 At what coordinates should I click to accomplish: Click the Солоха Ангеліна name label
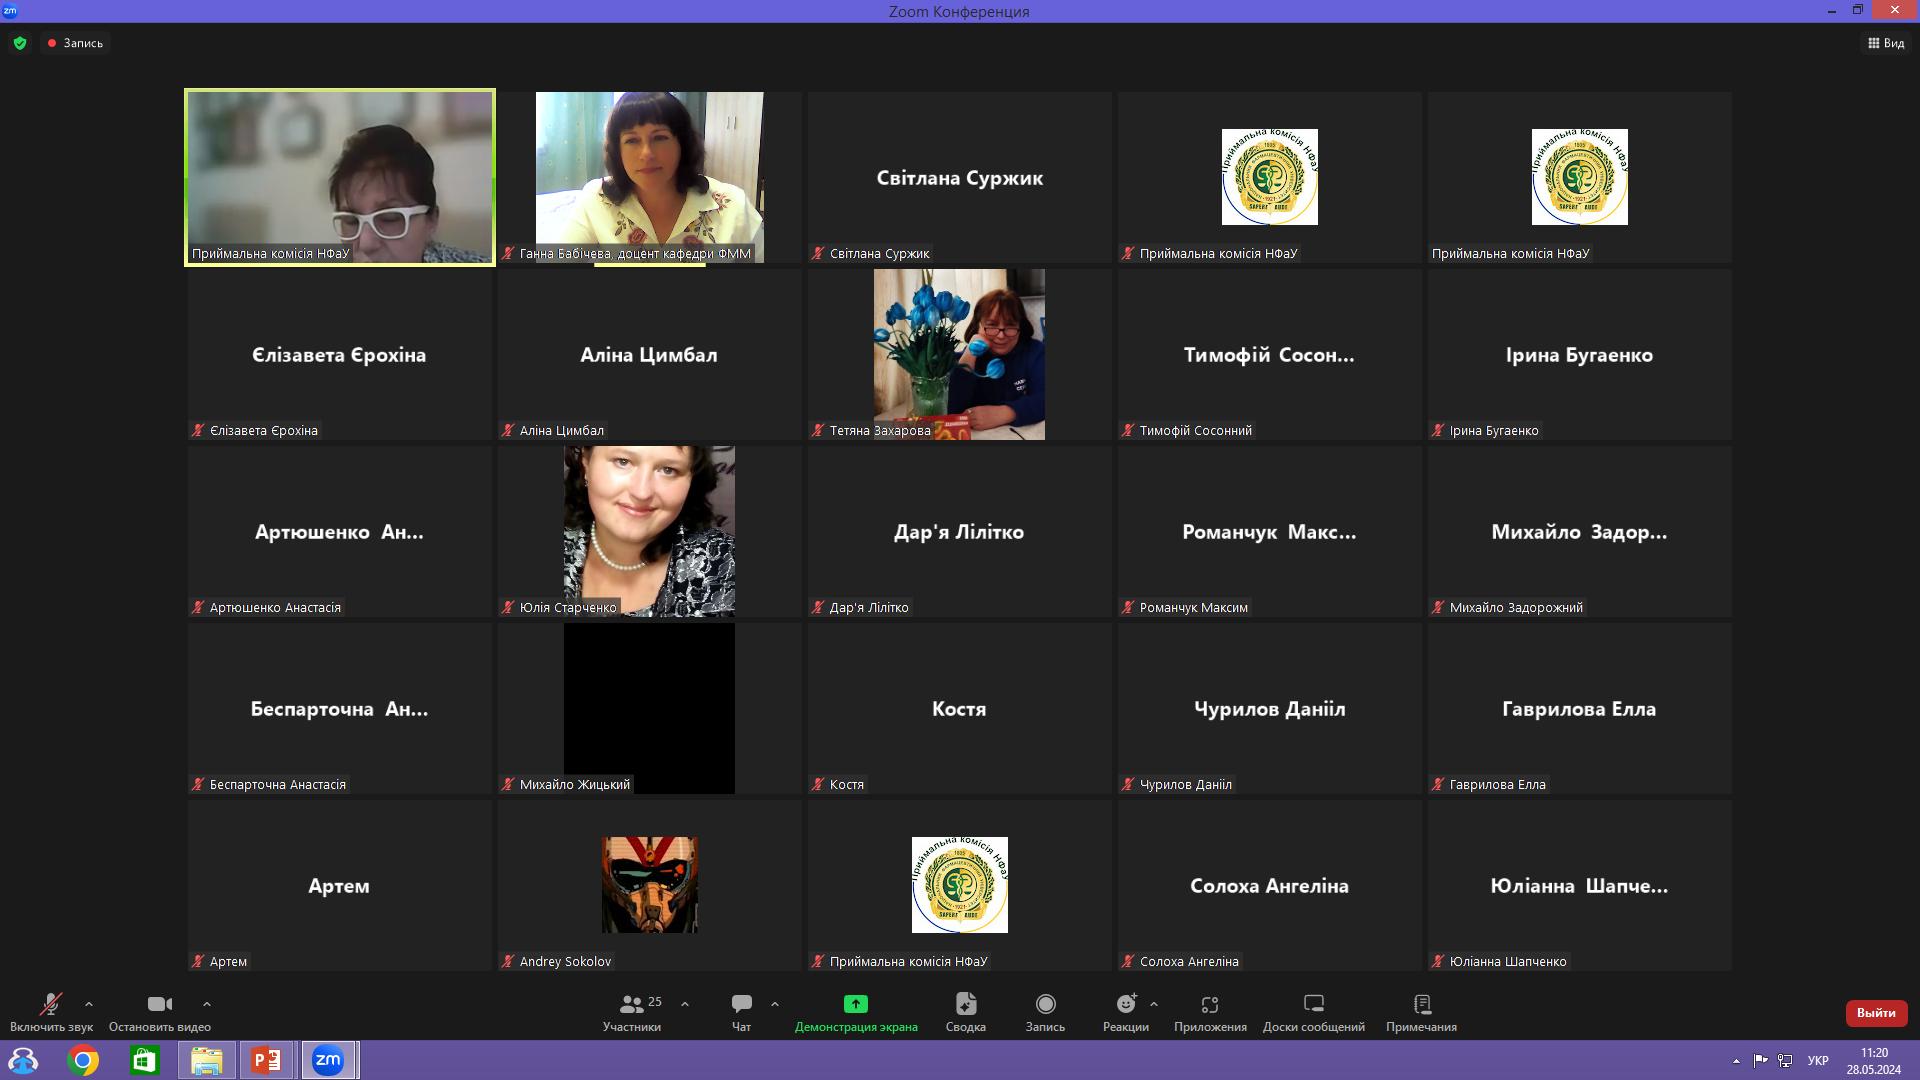(x=1189, y=962)
